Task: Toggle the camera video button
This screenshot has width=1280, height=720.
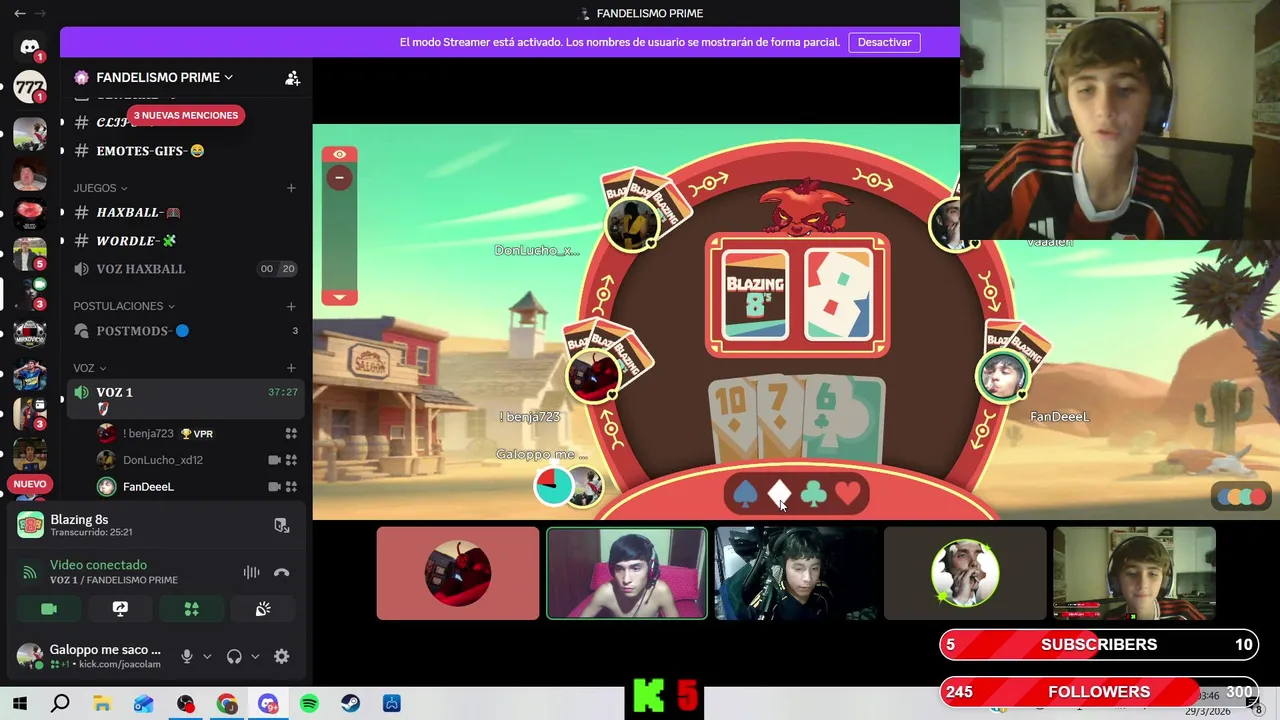Action: point(49,609)
